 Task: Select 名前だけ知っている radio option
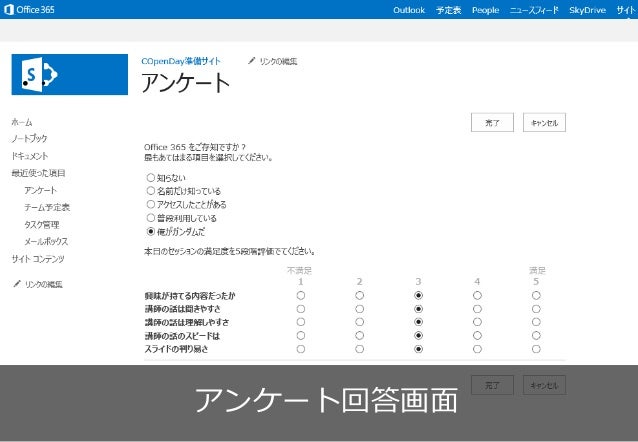(x=151, y=190)
